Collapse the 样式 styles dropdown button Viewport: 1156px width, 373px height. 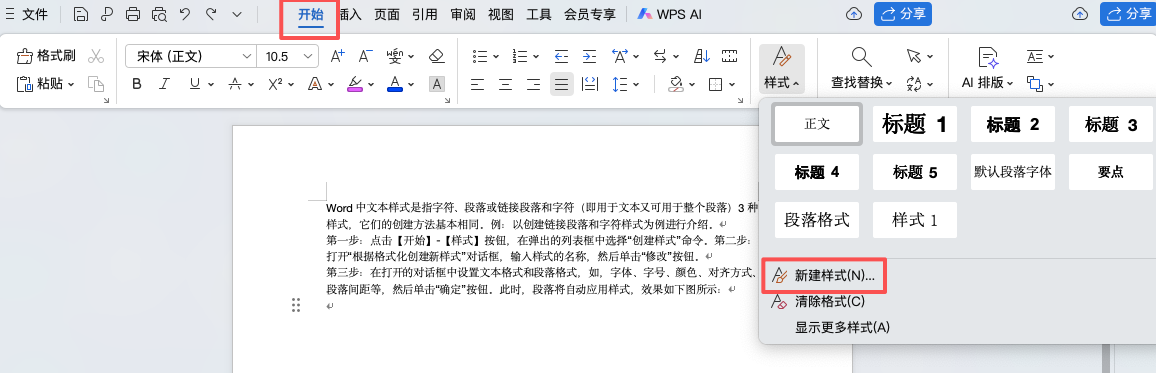(782, 68)
